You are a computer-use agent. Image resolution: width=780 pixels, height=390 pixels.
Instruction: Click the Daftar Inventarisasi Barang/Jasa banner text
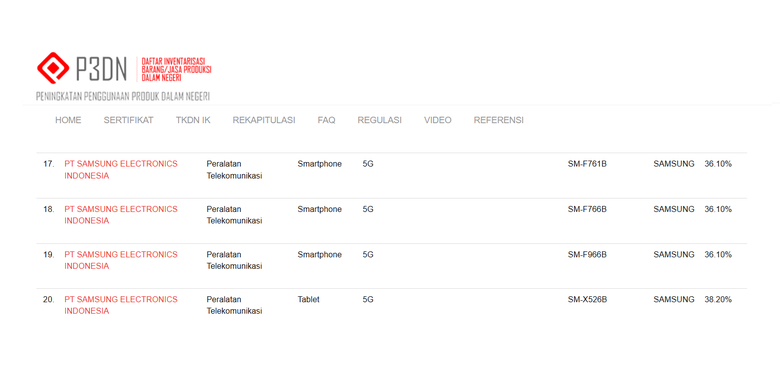coord(177,69)
